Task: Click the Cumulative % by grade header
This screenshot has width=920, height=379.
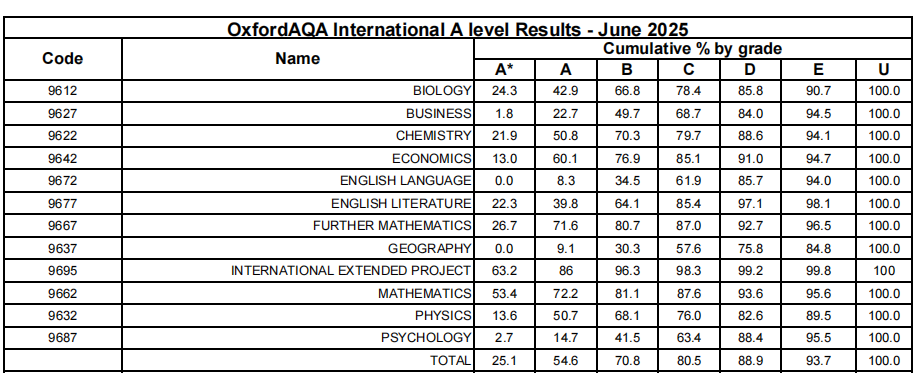Action: [x=693, y=49]
